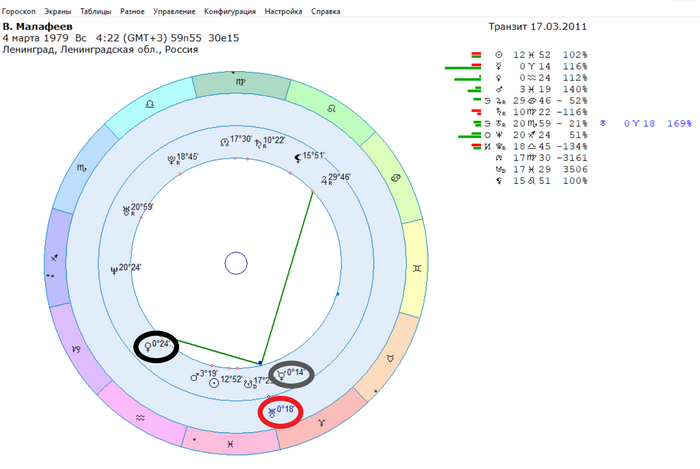Select Venus glyph at 0°24' in chart
Screen dimensions: 700x469
point(148,346)
